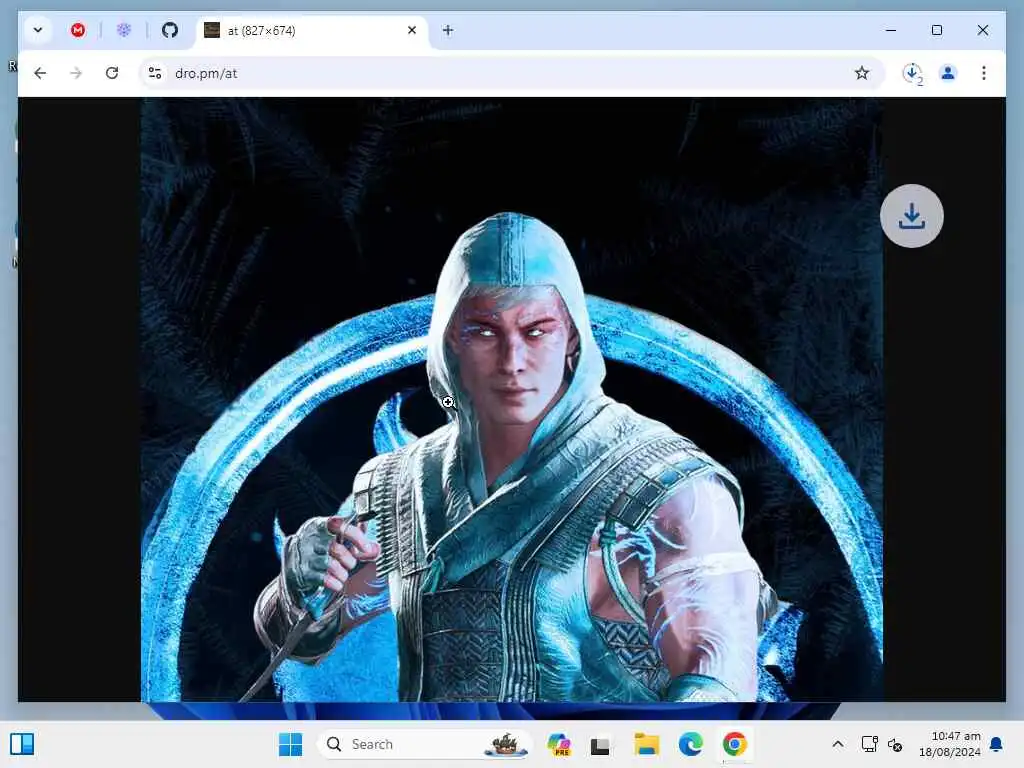Open the muted volume tray icon
1024x768 pixels.
[x=895, y=744]
